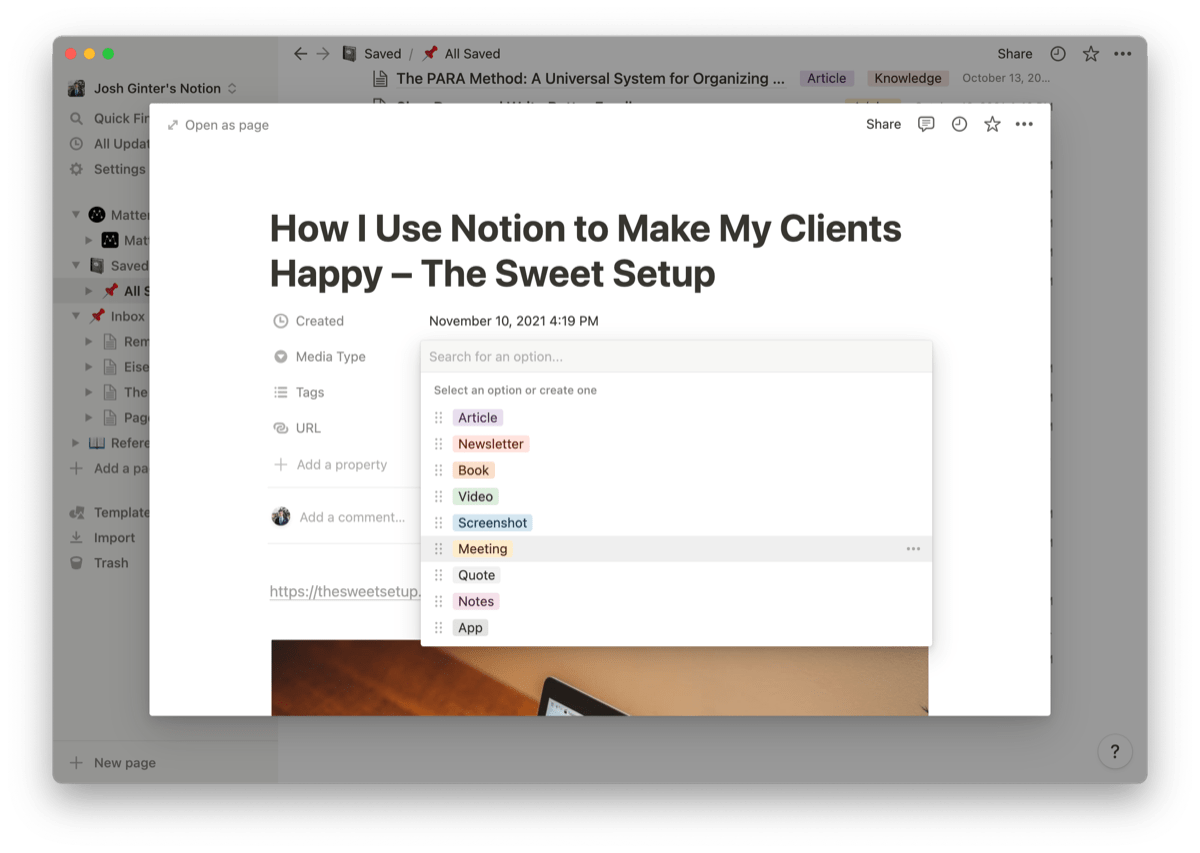Open the background window's three-dot menu
Image resolution: width=1200 pixels, height=853 pixels.
click(x=1123, y=54)
